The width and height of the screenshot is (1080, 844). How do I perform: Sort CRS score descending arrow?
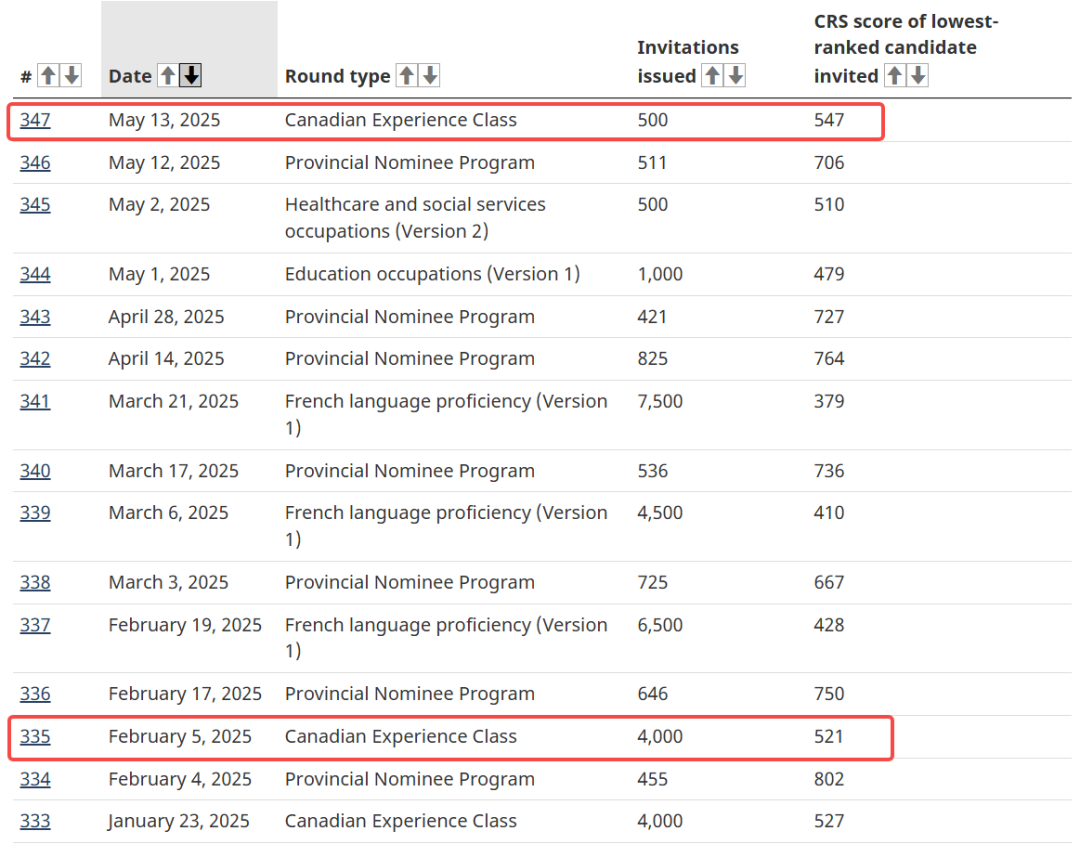pos(918,75)
